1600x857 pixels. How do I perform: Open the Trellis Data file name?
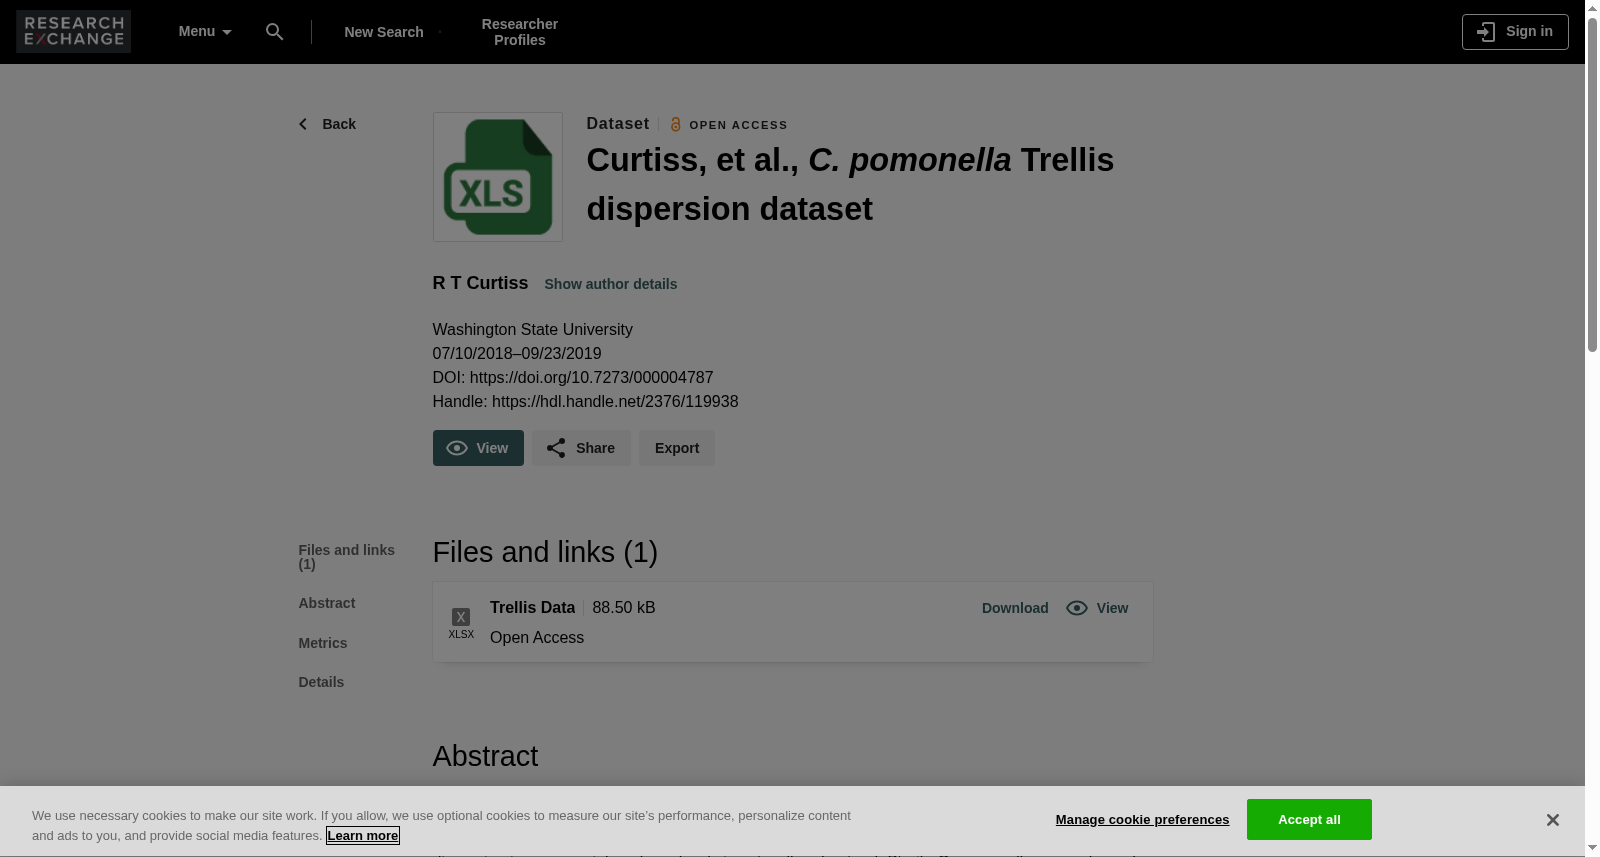click(x=532, y=608)
